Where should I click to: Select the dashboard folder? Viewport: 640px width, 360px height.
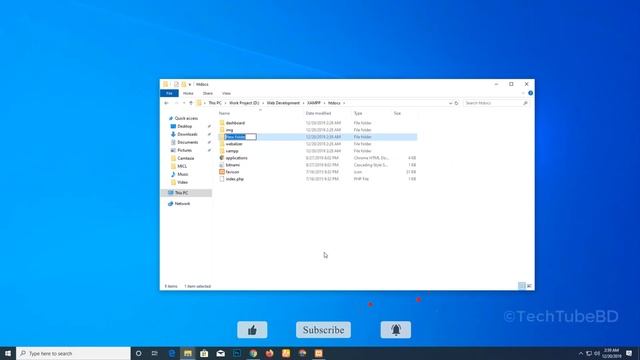pos(236,123)
